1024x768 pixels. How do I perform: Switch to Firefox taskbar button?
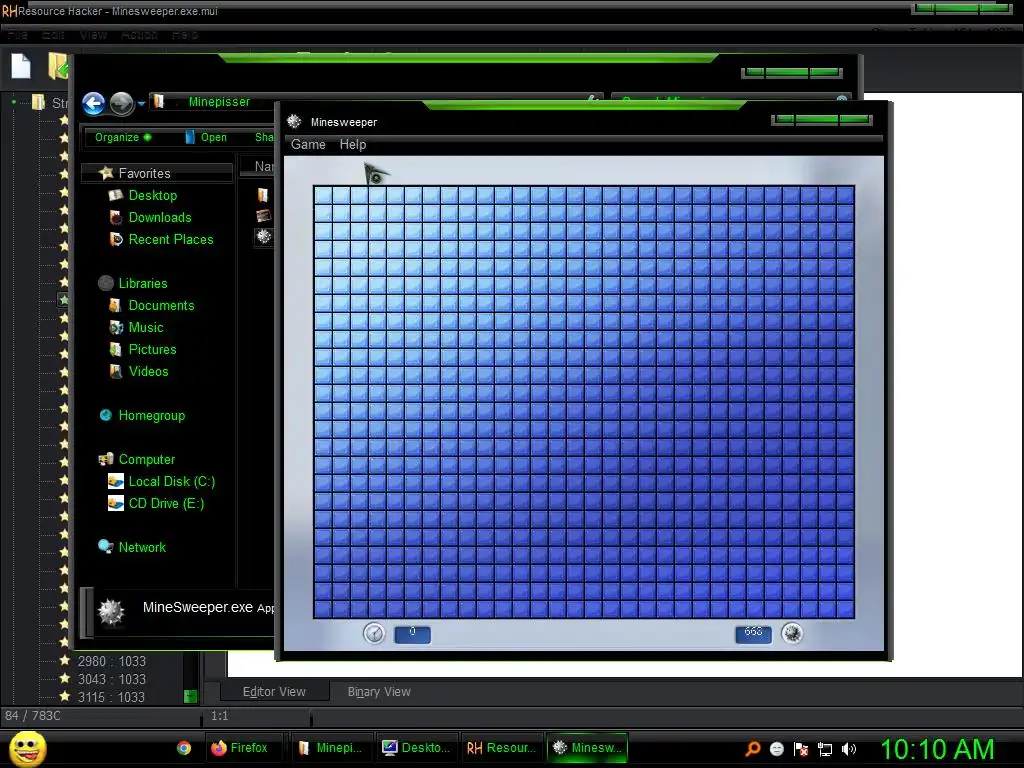[244, 748]
